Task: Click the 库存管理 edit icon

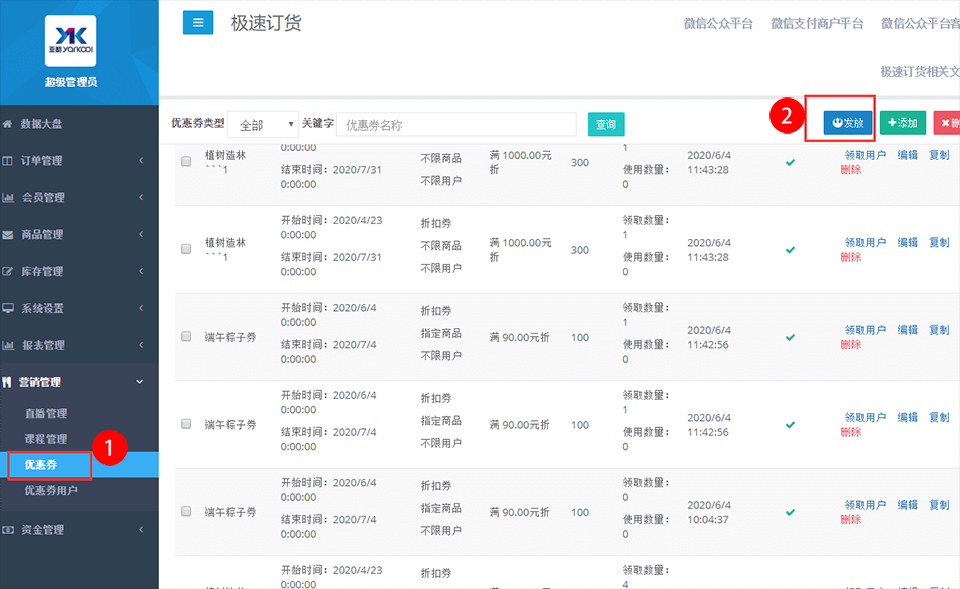Action: tap(7, 271)
